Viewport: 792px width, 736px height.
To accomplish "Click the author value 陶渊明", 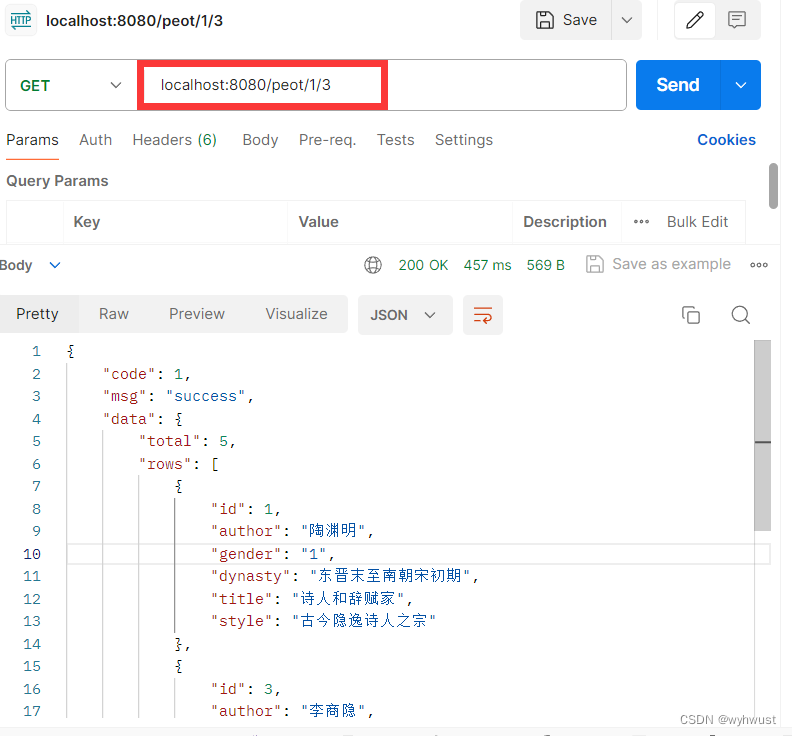I will coord(333,530).
